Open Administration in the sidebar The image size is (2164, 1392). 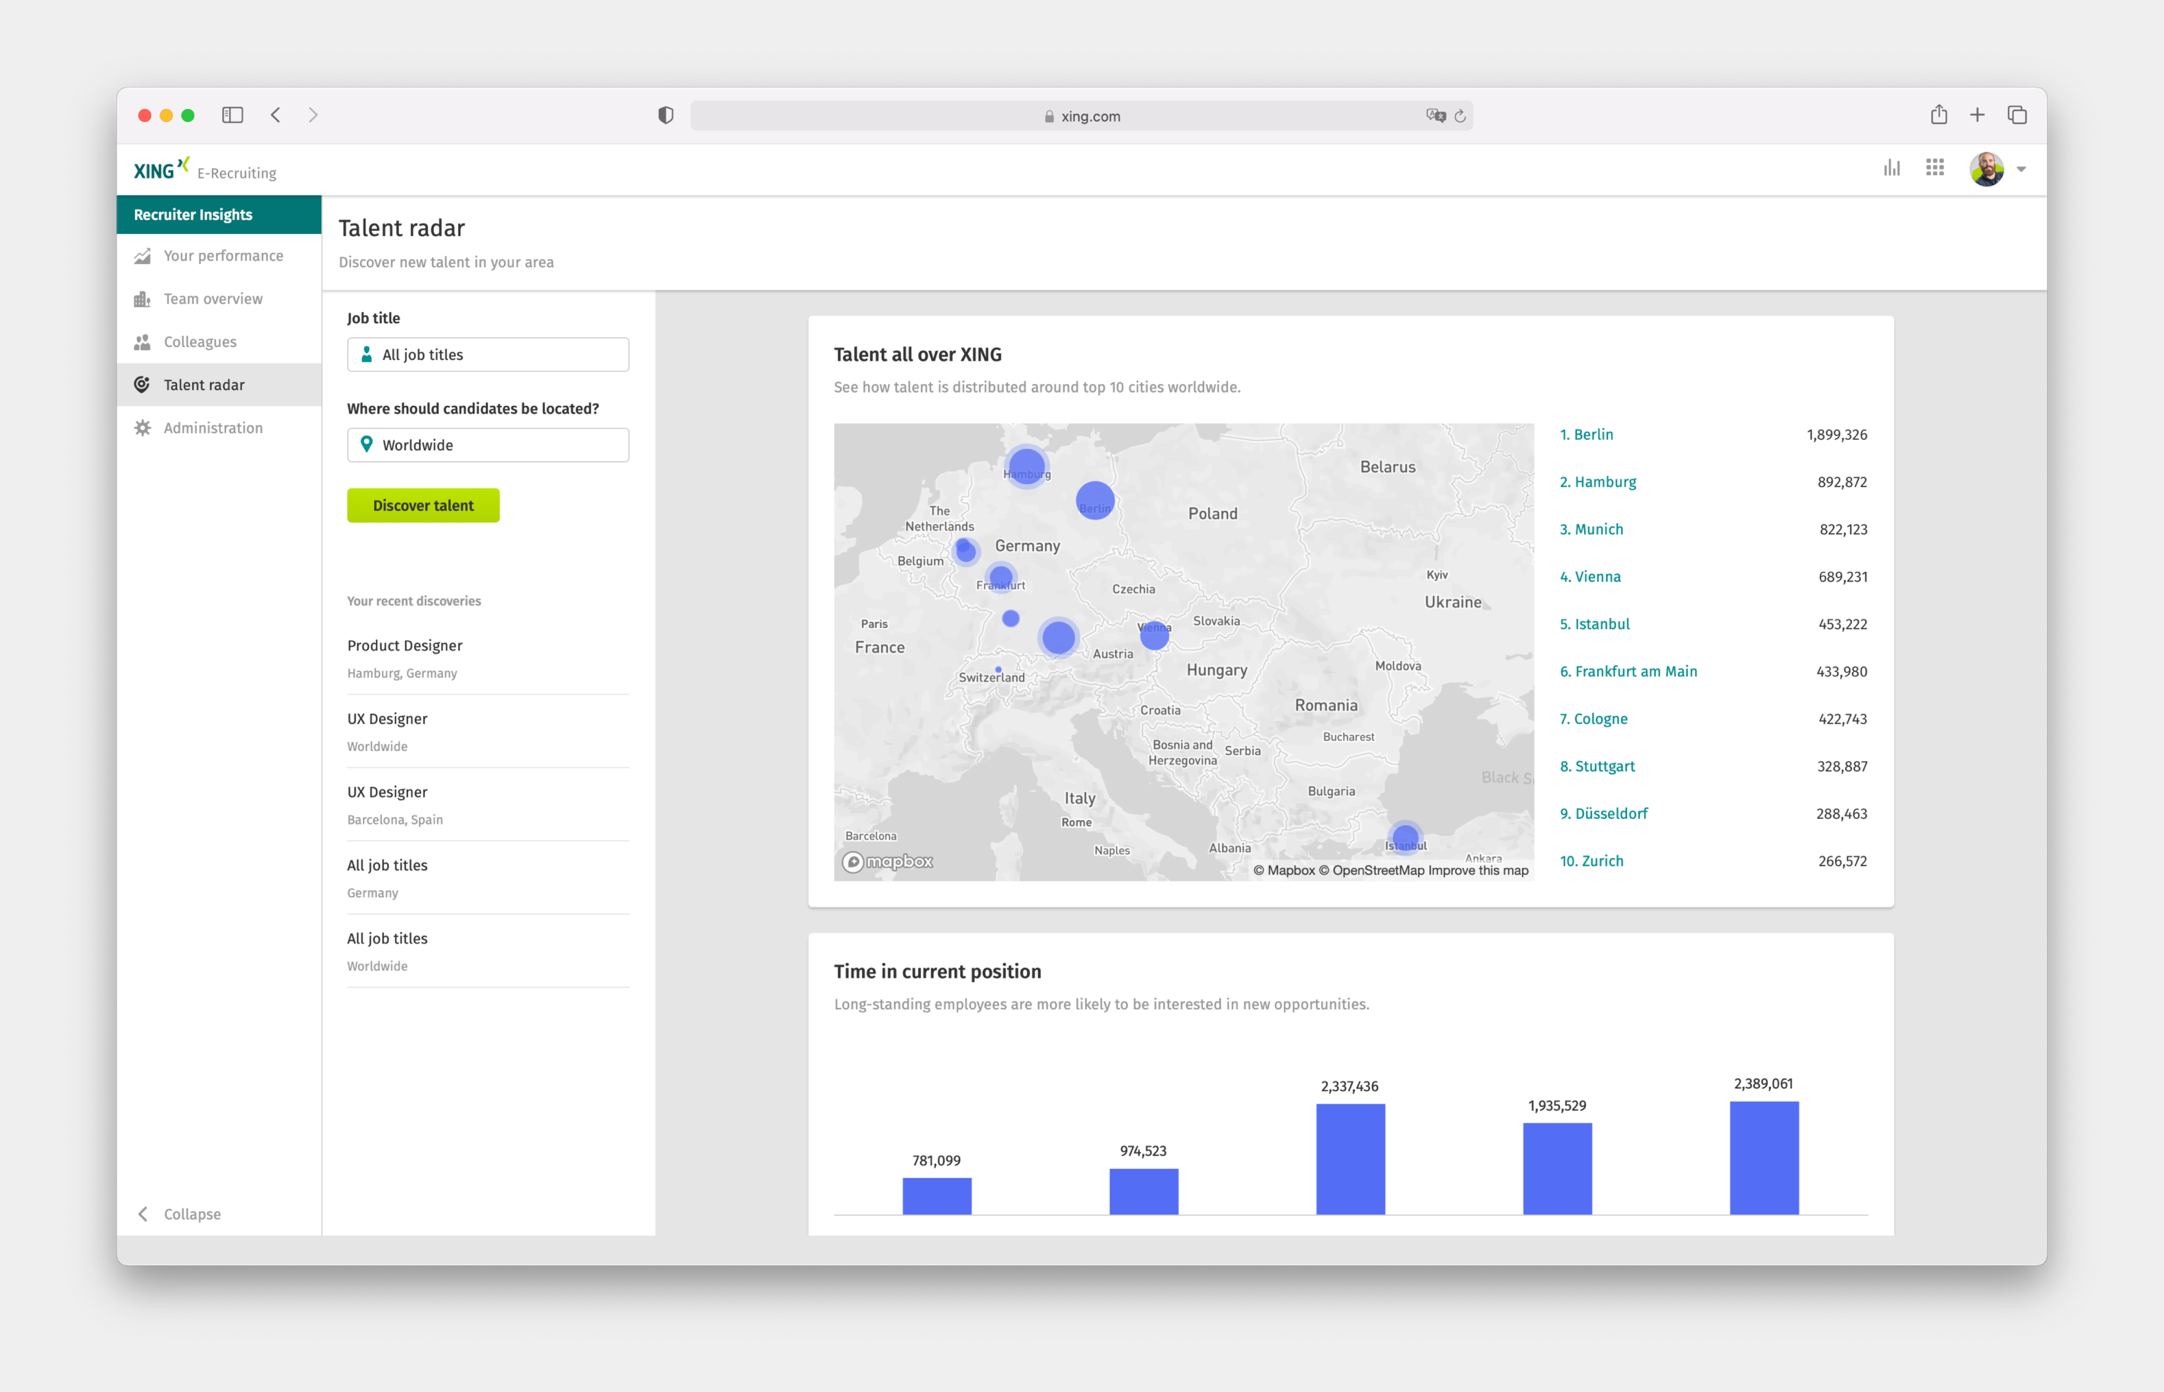(x=213, y=428)
